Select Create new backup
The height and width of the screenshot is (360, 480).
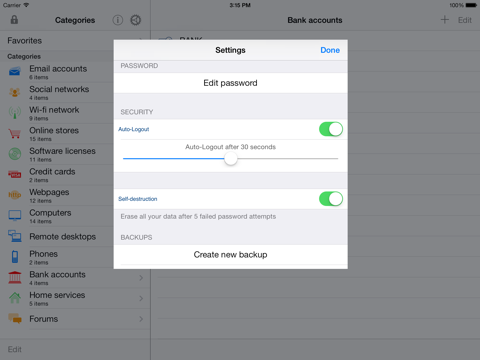(x=230, y=255)
